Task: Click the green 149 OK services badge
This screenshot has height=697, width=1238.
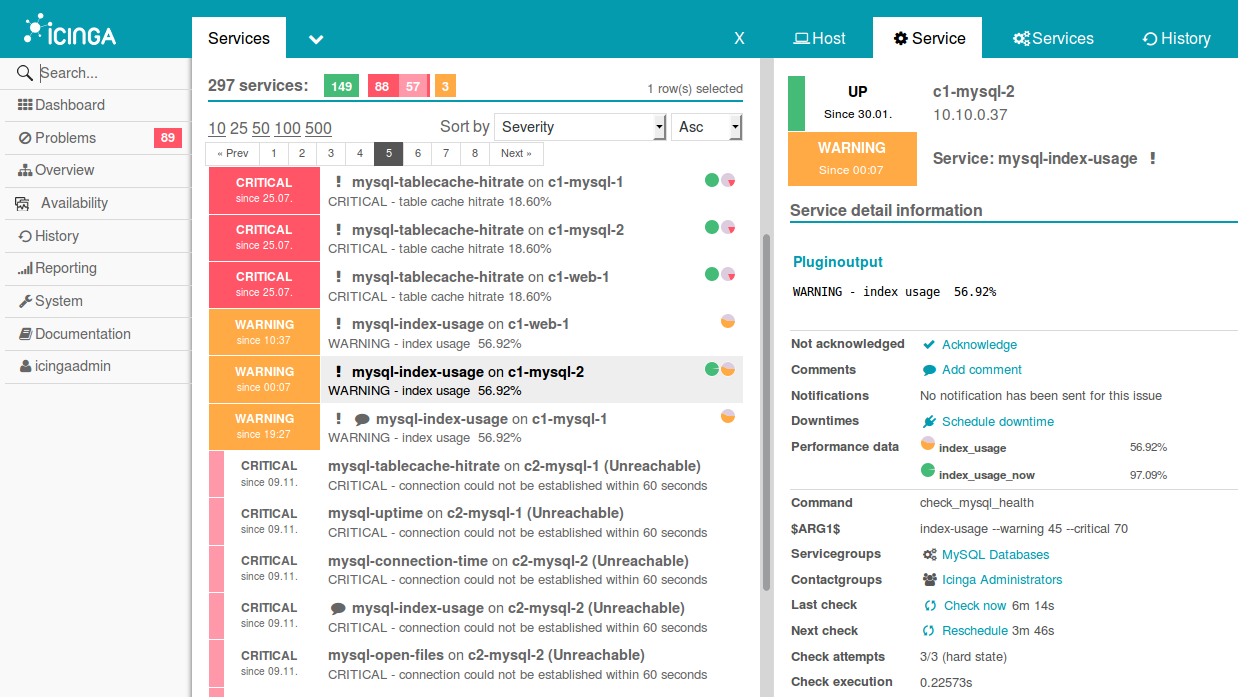Action: tap(341, 87)
